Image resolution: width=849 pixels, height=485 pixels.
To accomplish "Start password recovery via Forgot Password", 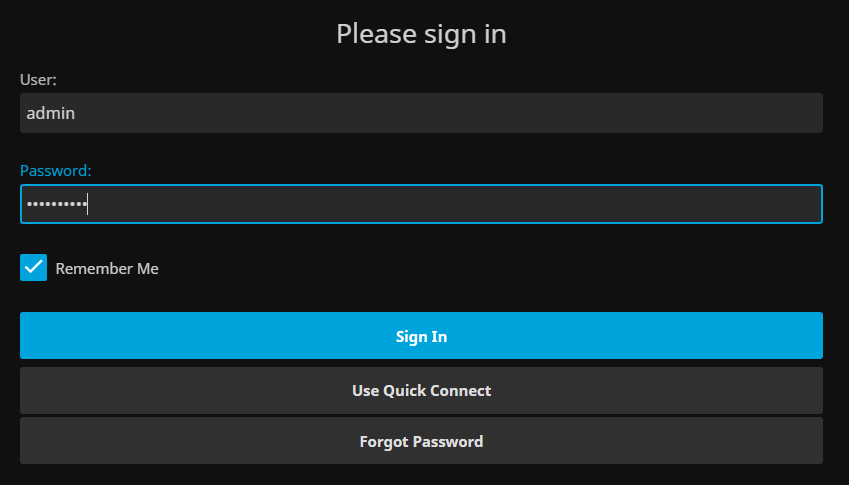I will click(x=421, y=441).
